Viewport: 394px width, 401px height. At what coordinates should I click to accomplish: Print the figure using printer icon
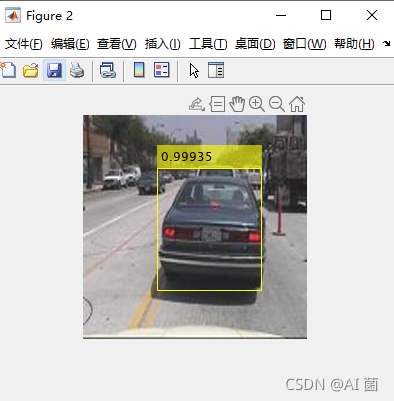click(77, 70)
